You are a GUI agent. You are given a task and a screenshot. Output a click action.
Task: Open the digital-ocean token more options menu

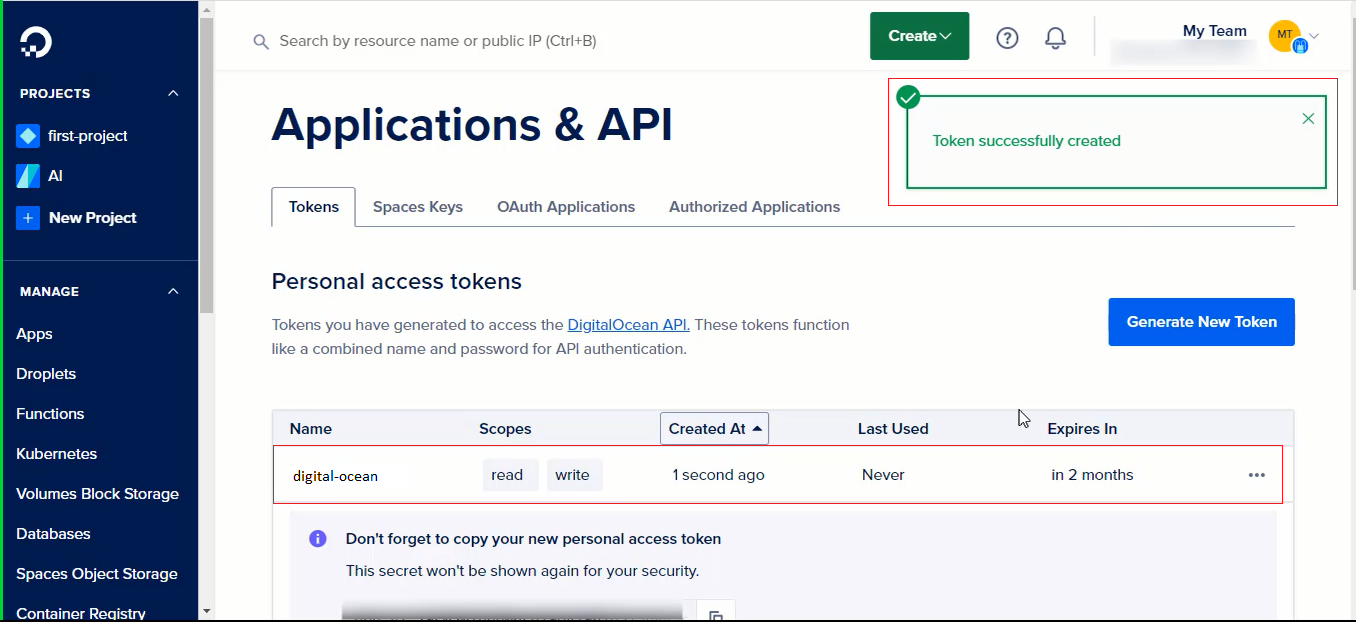[1257, 475]
